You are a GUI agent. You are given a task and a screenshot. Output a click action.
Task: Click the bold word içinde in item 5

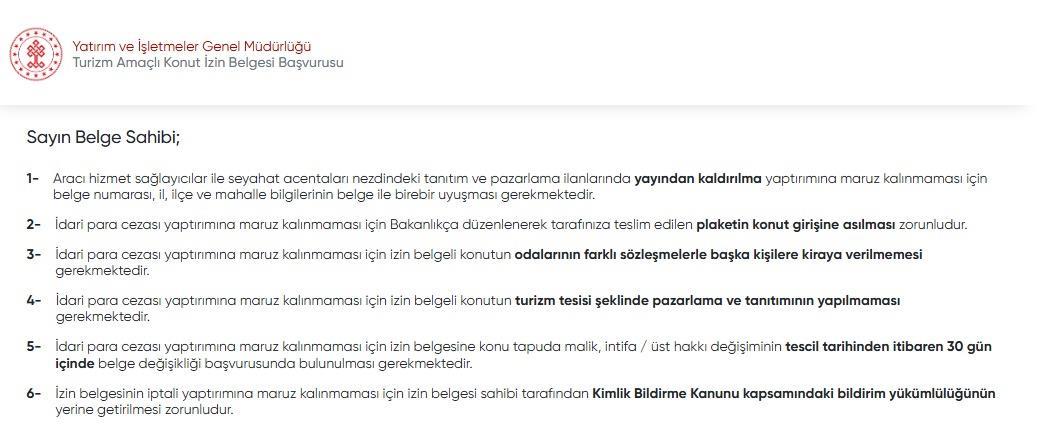(76, 363)
